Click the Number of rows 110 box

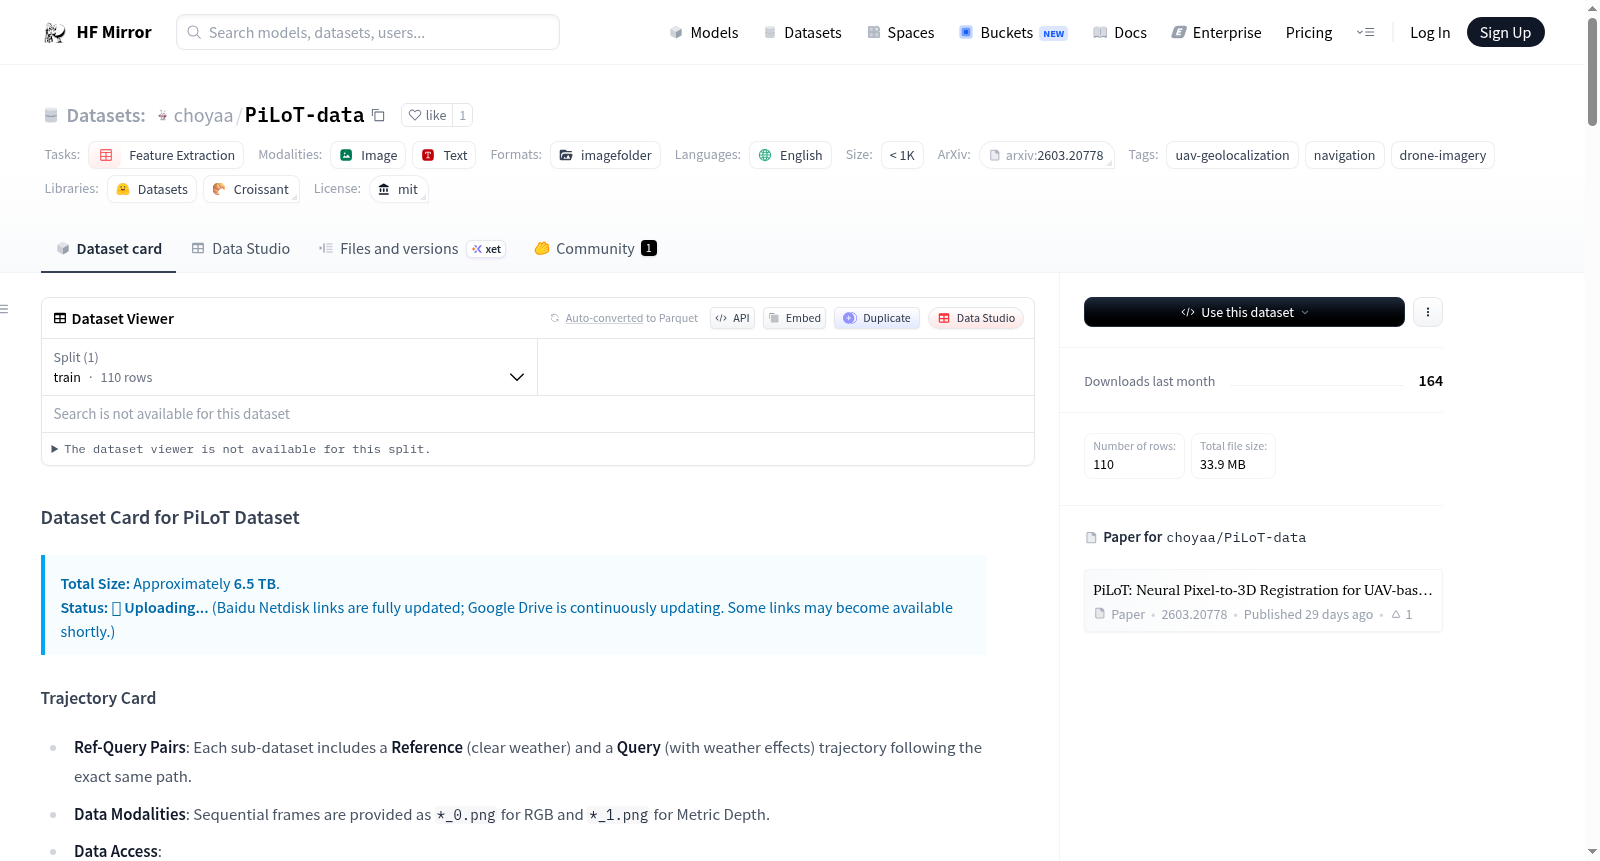[x=1134, y=456]
